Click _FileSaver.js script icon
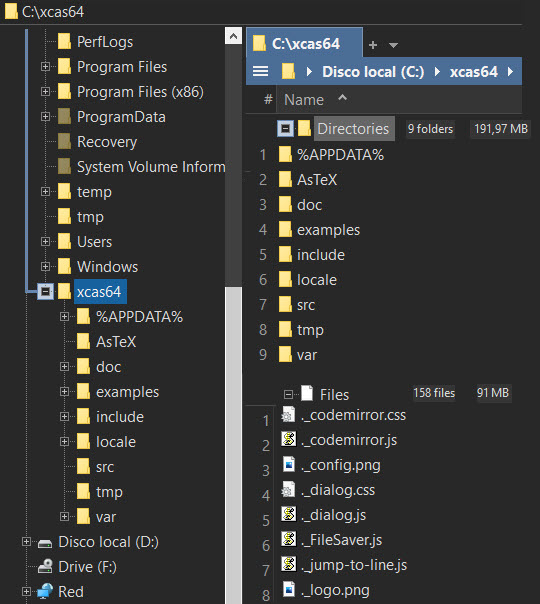The image size is (540, 604). 288,539
